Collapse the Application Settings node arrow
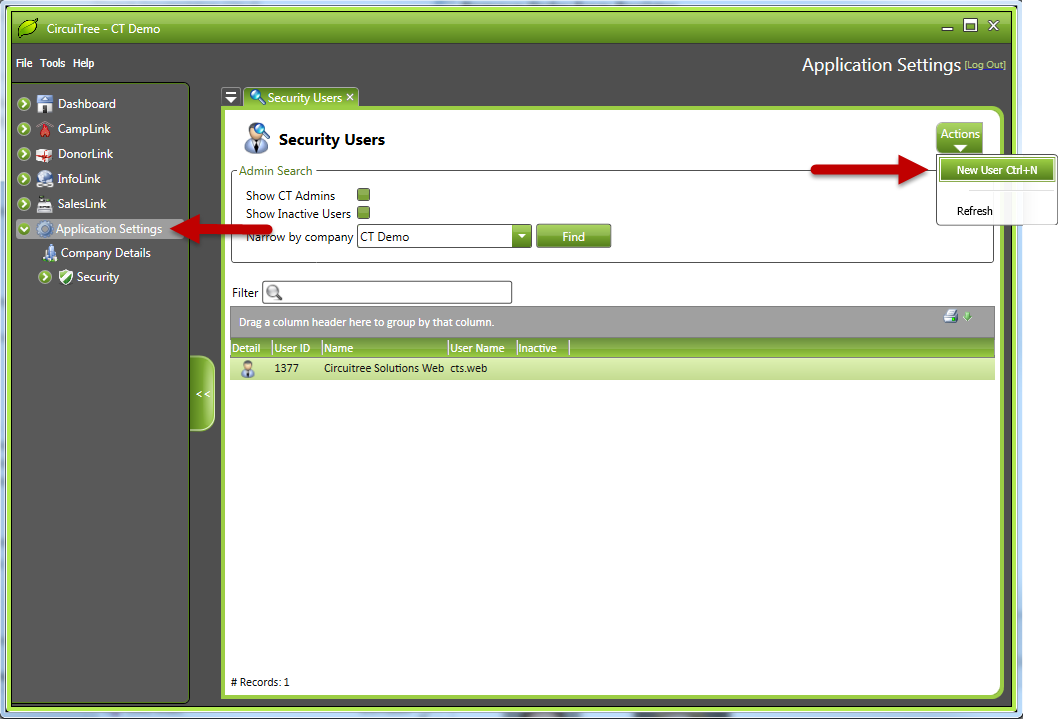This screenshot has height=719, width=1058. point(24,229)
